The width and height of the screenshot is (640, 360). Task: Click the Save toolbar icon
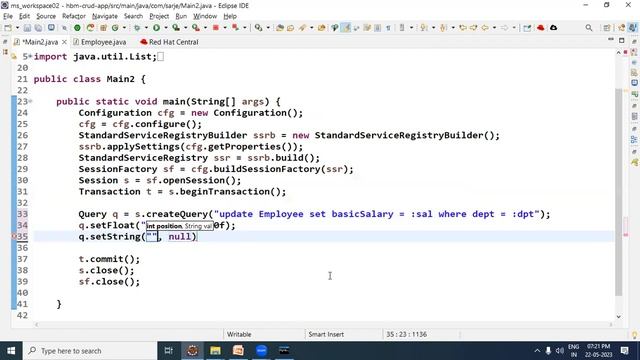point(27,28)
